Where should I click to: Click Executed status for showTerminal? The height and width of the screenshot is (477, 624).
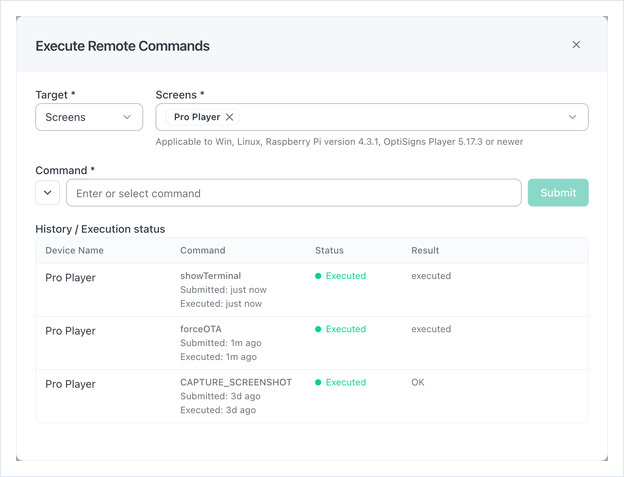pos(341,276)
